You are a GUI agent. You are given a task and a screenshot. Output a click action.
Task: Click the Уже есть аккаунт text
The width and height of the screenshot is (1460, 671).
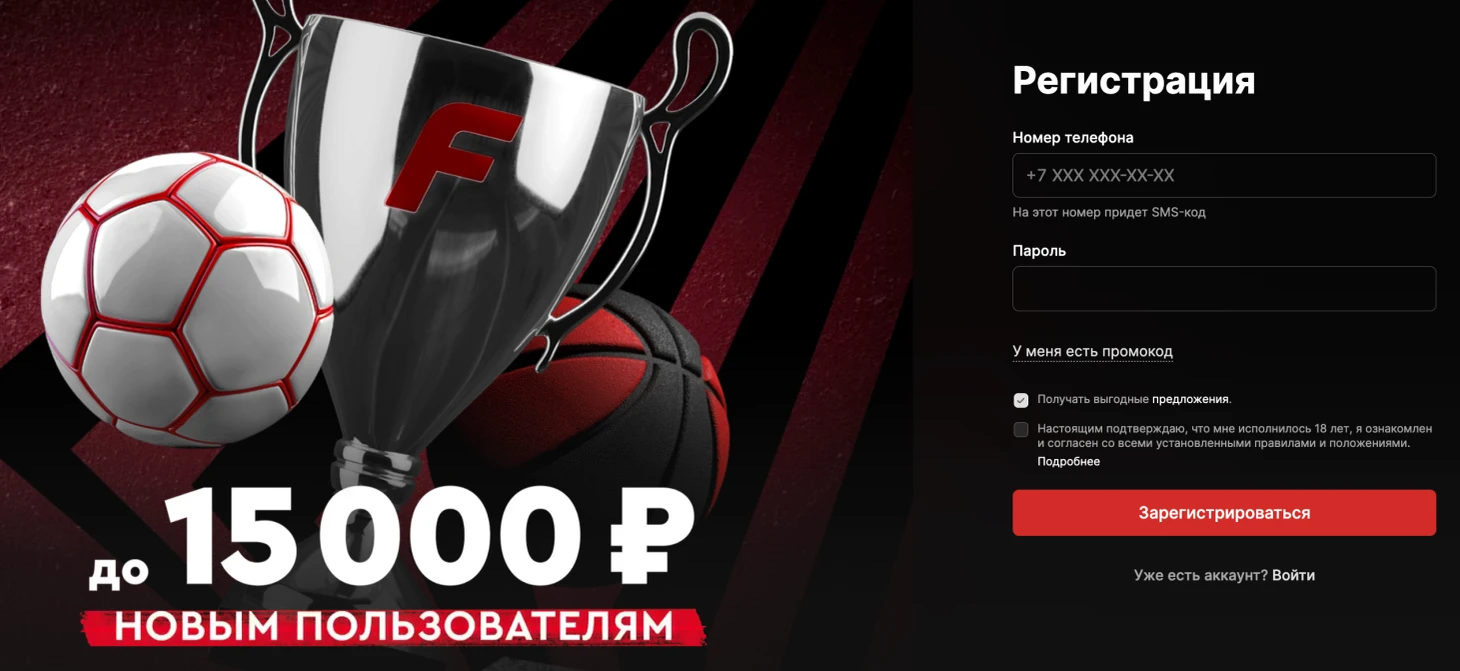click(1200, 575)
